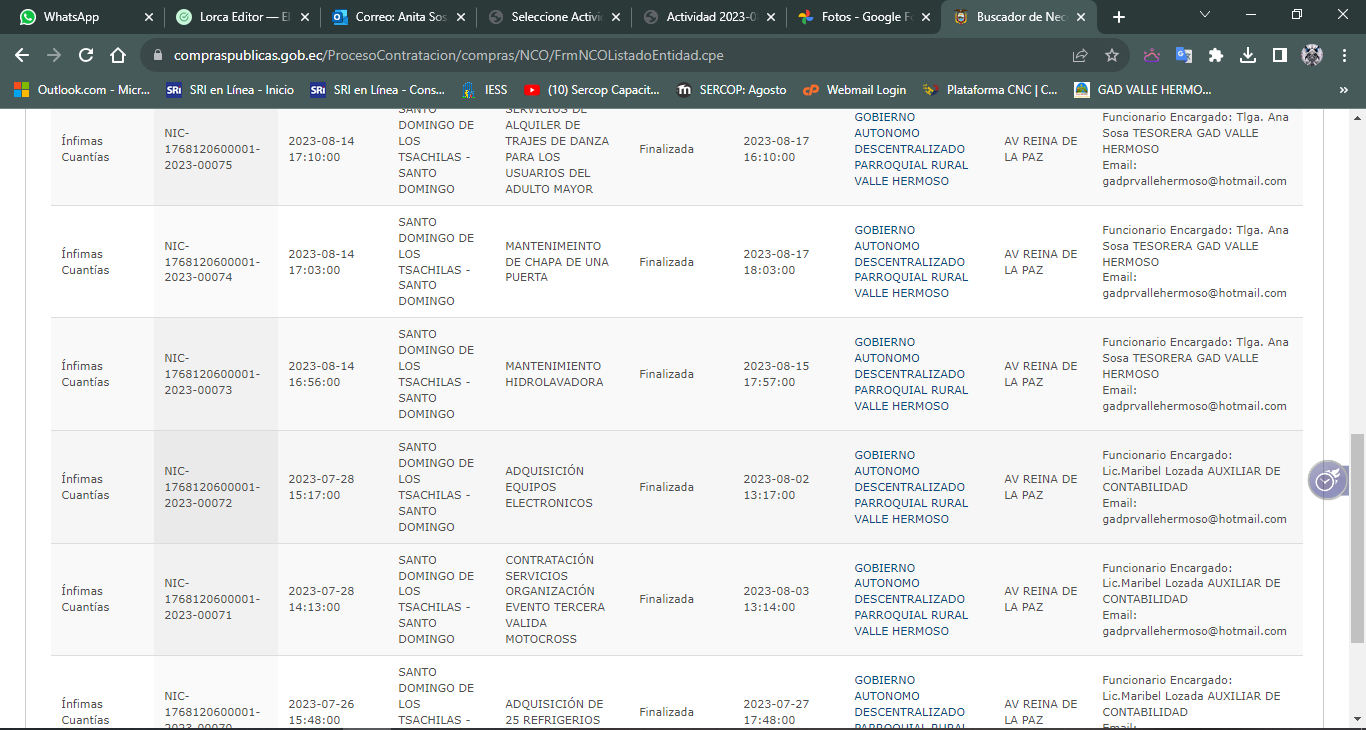
Task: Open a new tab with the plus button
Action: (1119, 17)
